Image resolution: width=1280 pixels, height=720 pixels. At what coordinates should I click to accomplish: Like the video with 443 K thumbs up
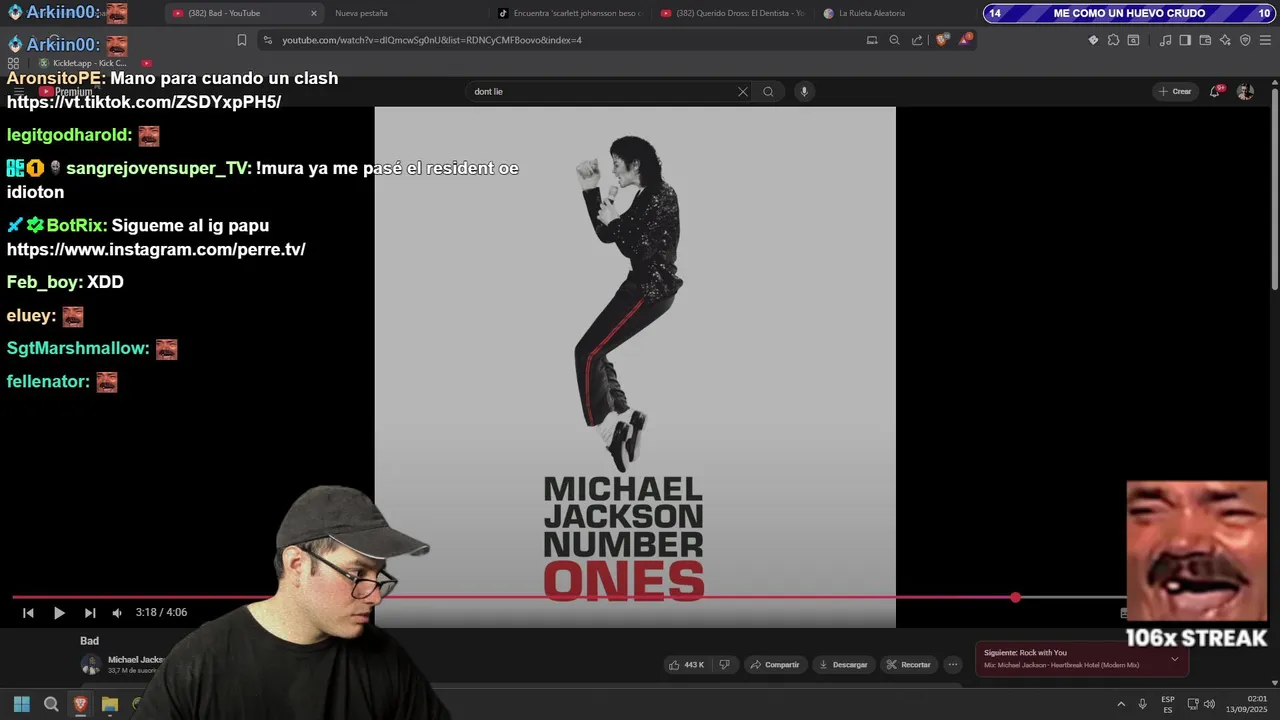687,665
